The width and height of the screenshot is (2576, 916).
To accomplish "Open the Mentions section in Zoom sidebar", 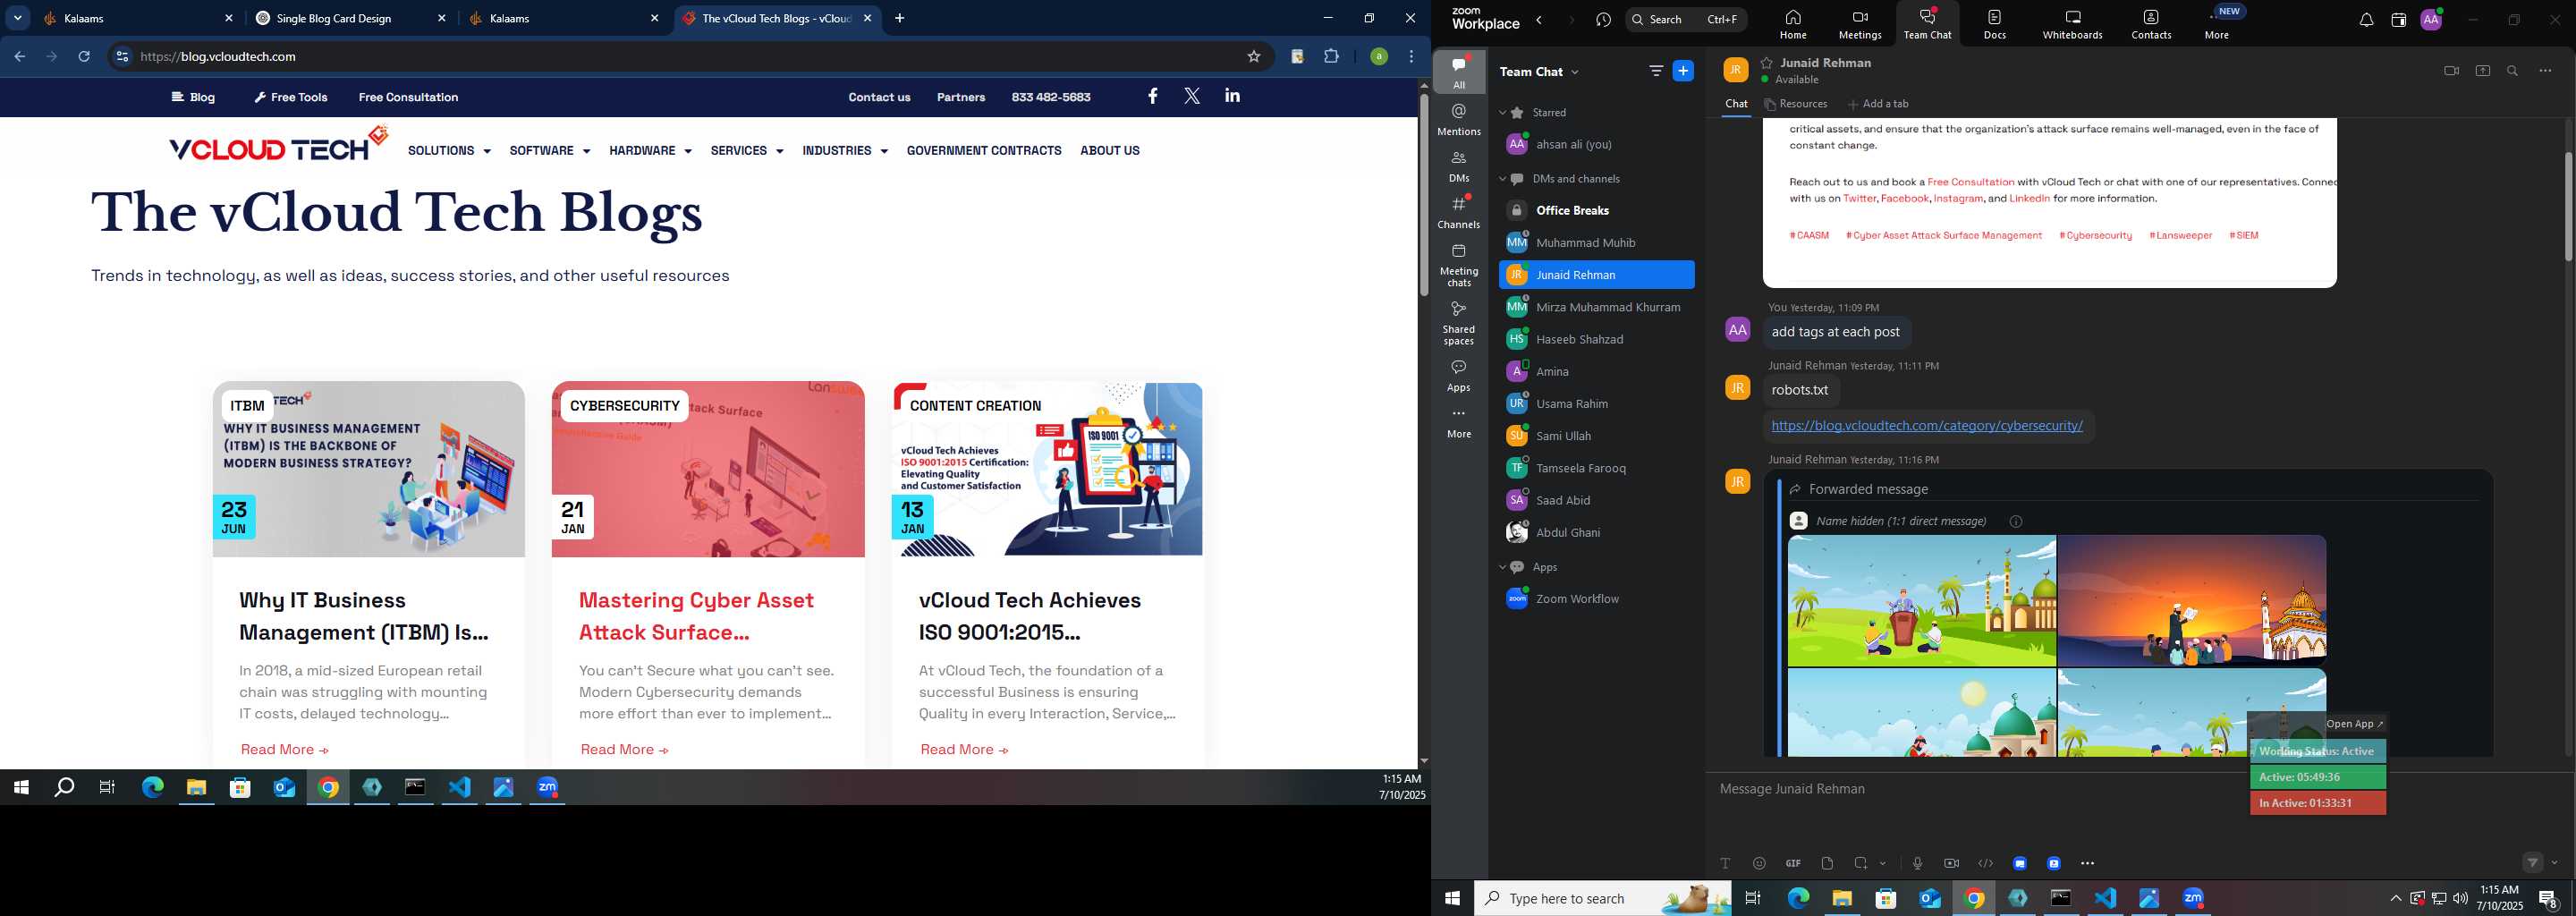I will point(1459,119).
